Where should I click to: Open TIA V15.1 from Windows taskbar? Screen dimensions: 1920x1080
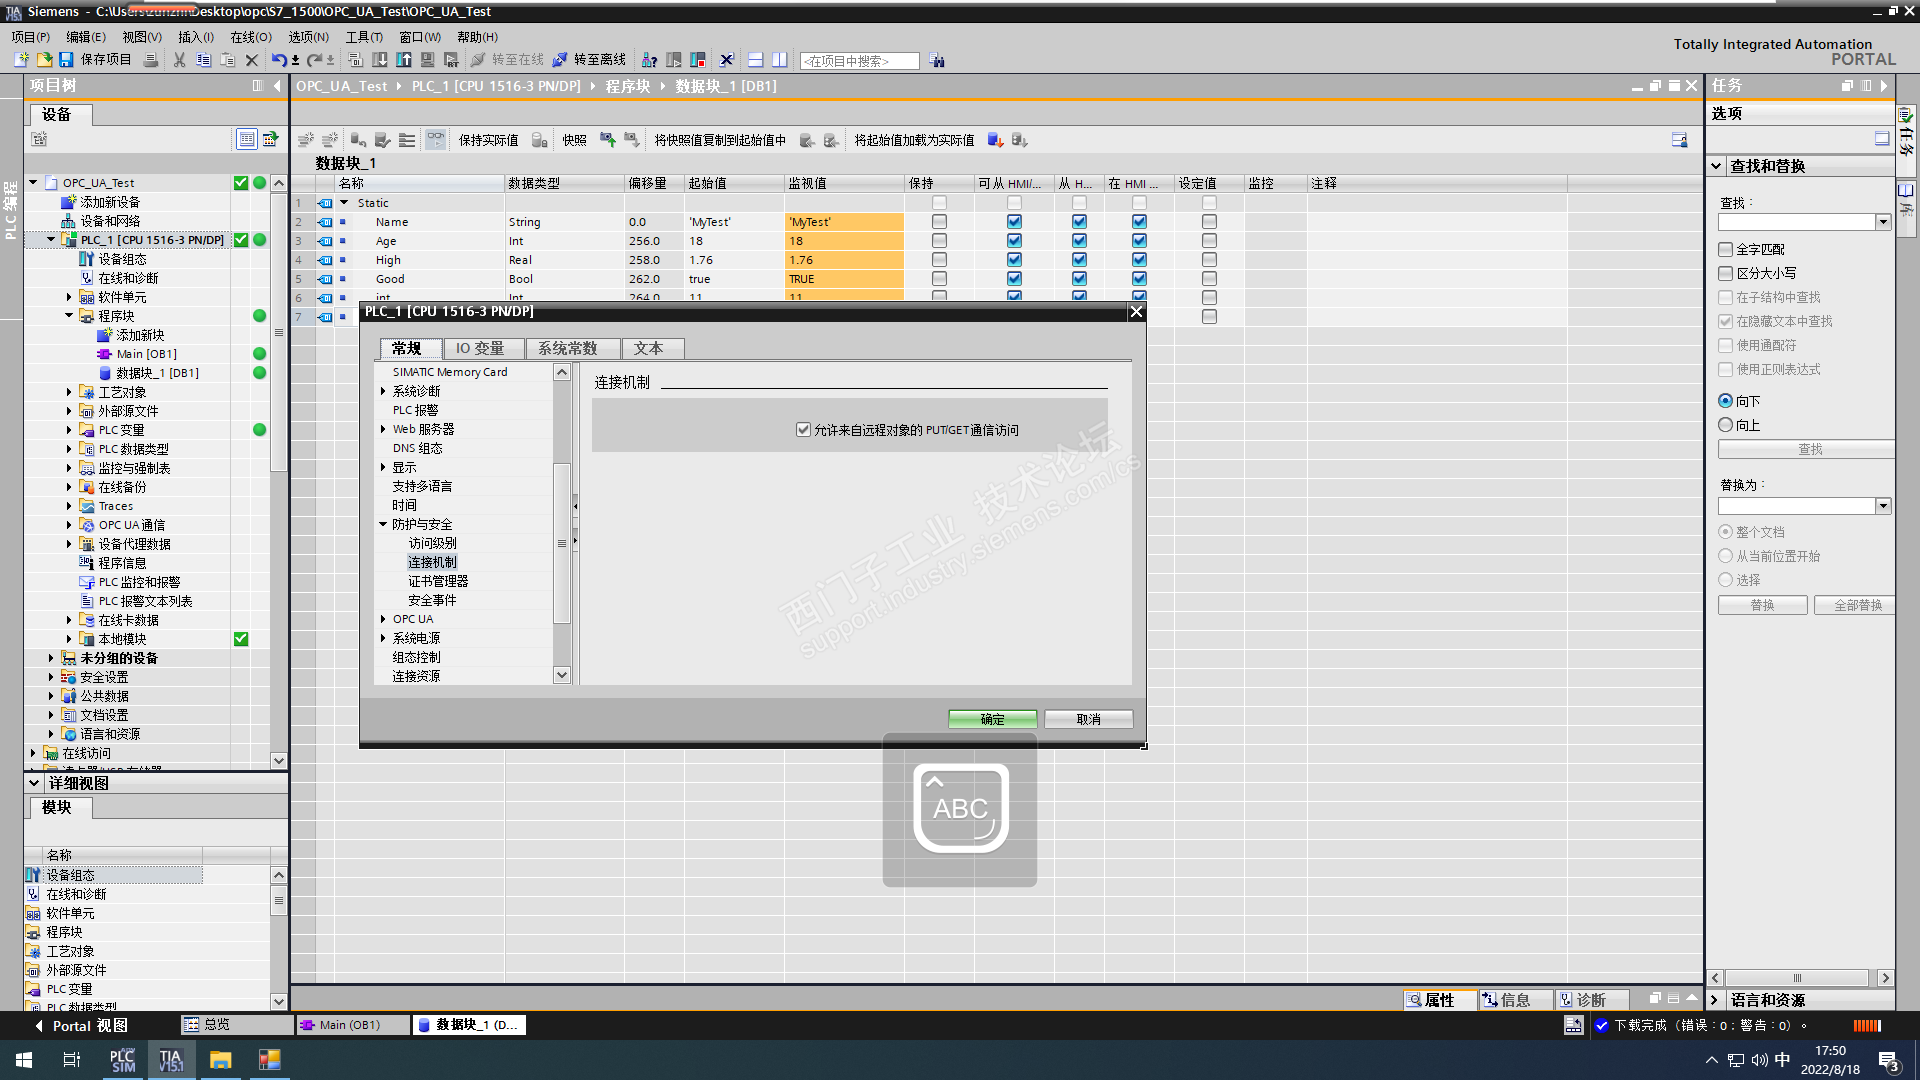click(x=171, y=1060)
